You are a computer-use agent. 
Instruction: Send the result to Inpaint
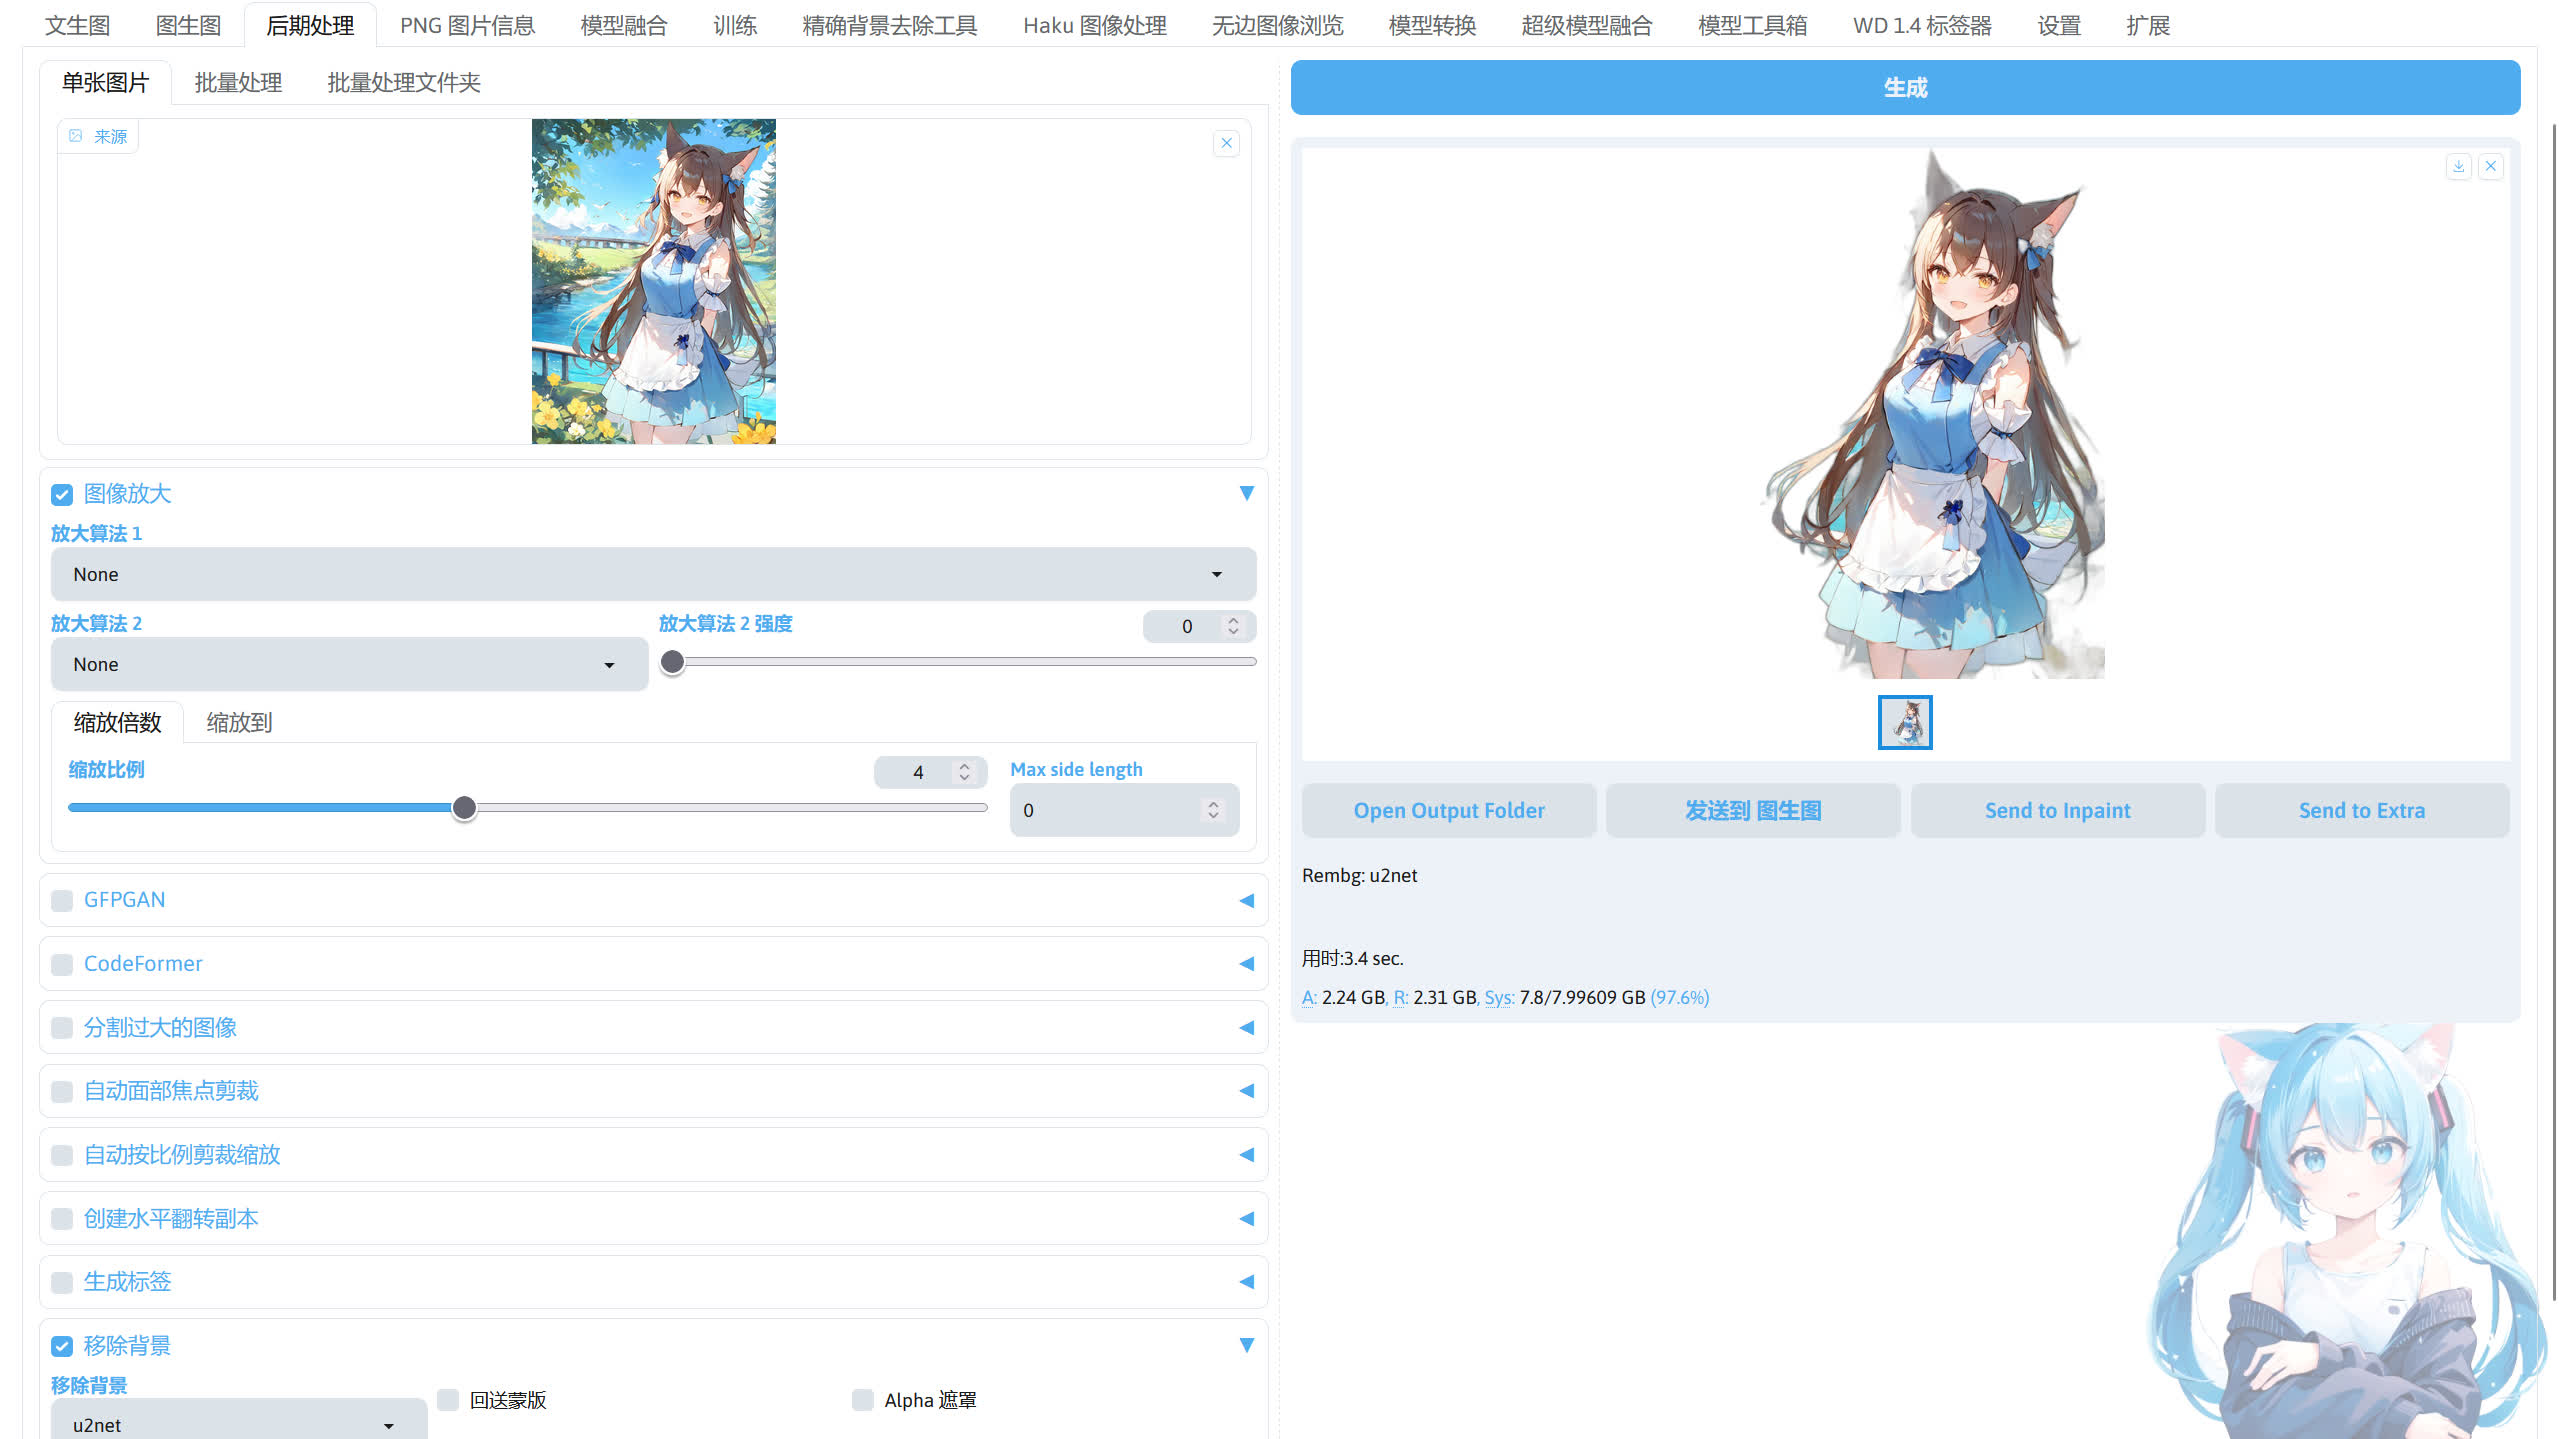tap(2057, 810)
